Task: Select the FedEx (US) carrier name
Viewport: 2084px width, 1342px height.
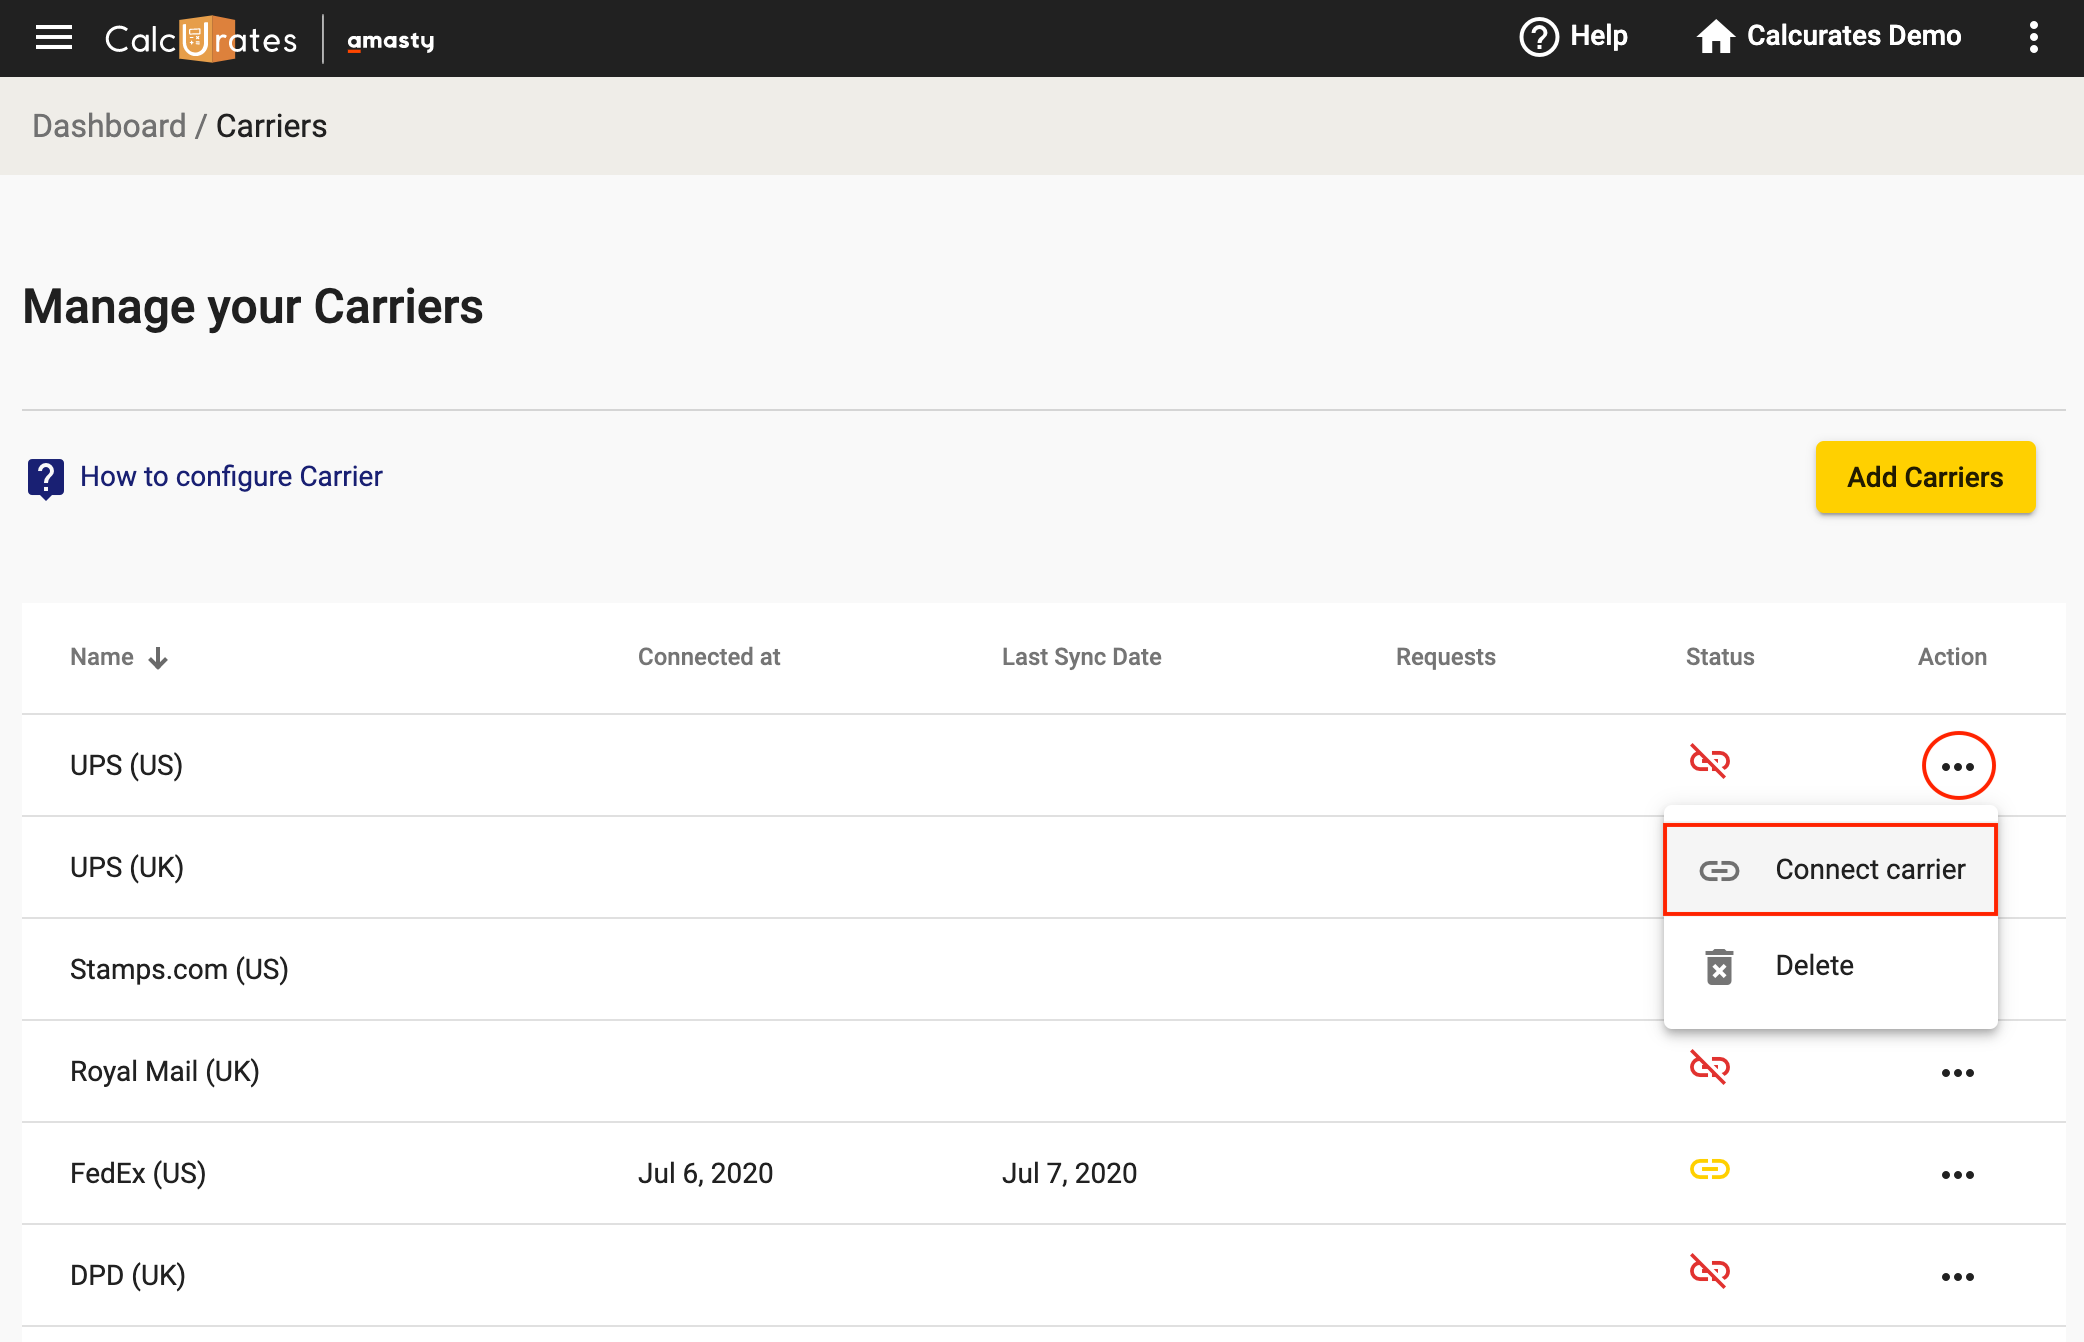Action: pyautogui.click(x=138, y=1173)
